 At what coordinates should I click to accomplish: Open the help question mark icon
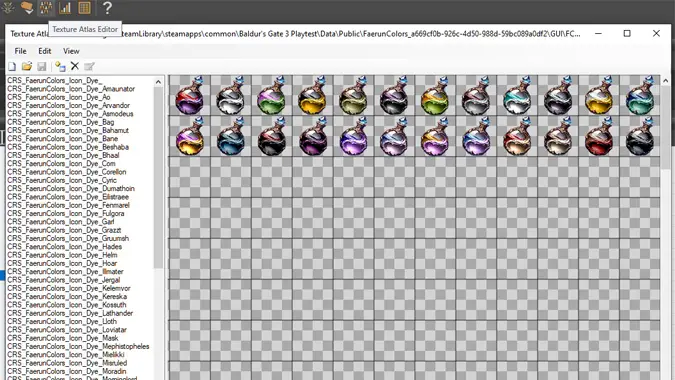(107, 8)
